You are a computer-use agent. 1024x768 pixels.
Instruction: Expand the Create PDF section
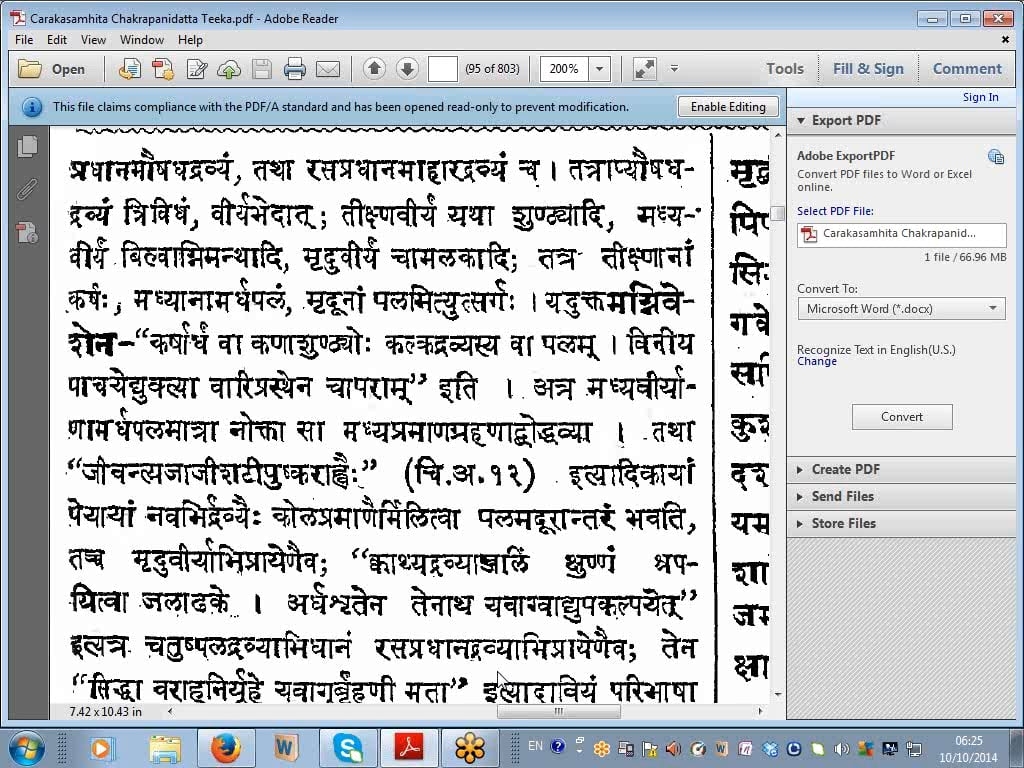(845, 469)
